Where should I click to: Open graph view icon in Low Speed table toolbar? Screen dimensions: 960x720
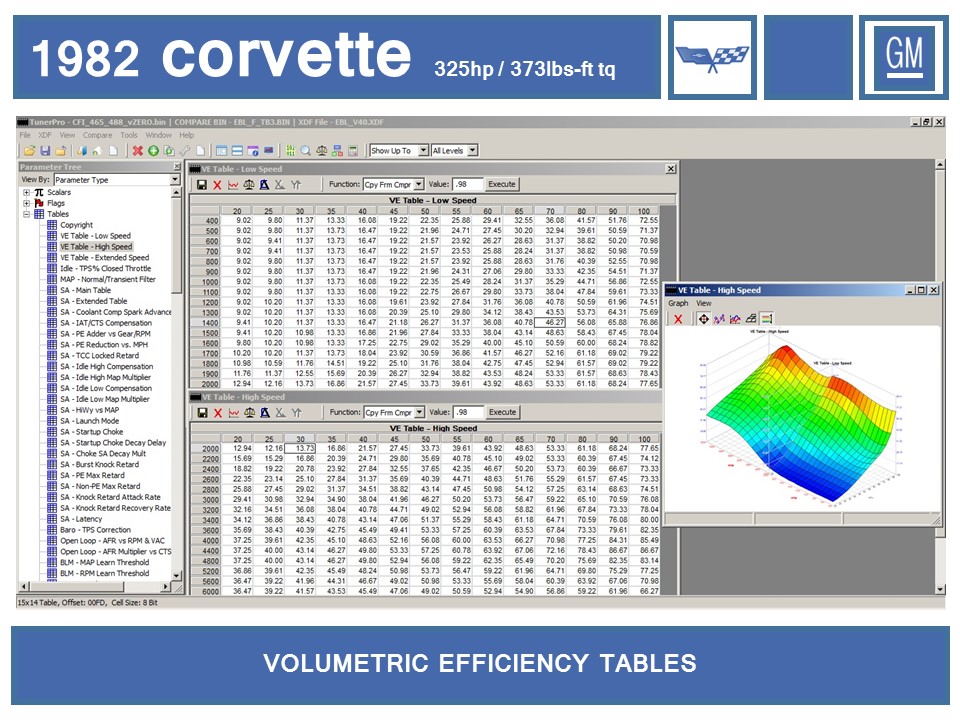click(x=233, y=185)
